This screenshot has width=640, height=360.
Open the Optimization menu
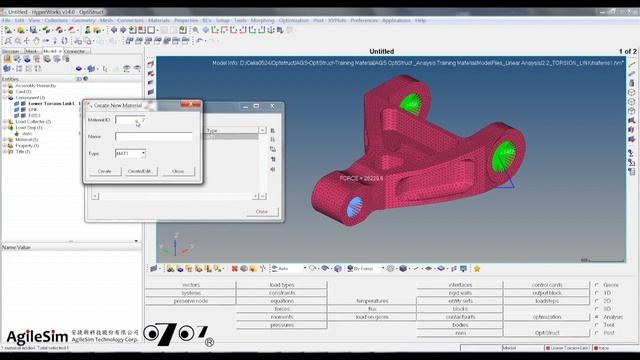coord(294,20)
